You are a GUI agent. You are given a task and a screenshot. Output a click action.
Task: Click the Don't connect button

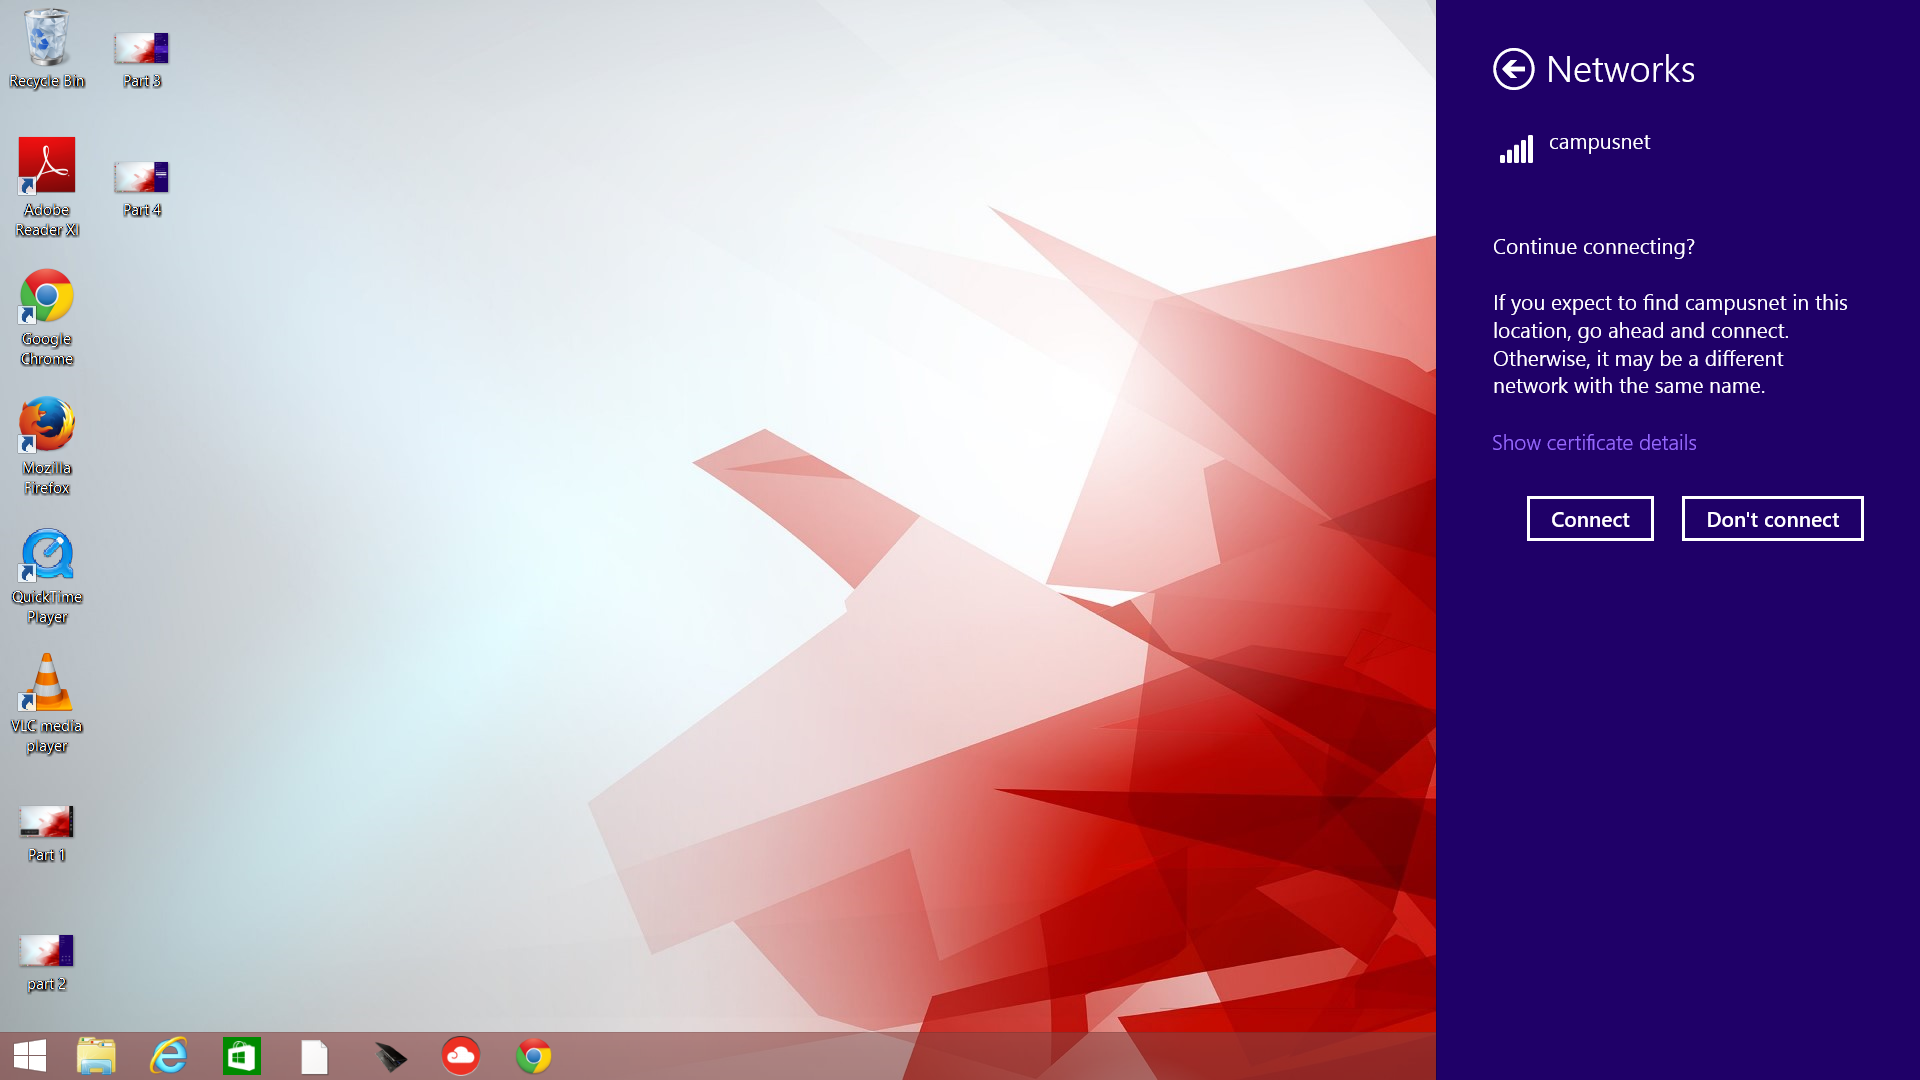point(1772,519)
